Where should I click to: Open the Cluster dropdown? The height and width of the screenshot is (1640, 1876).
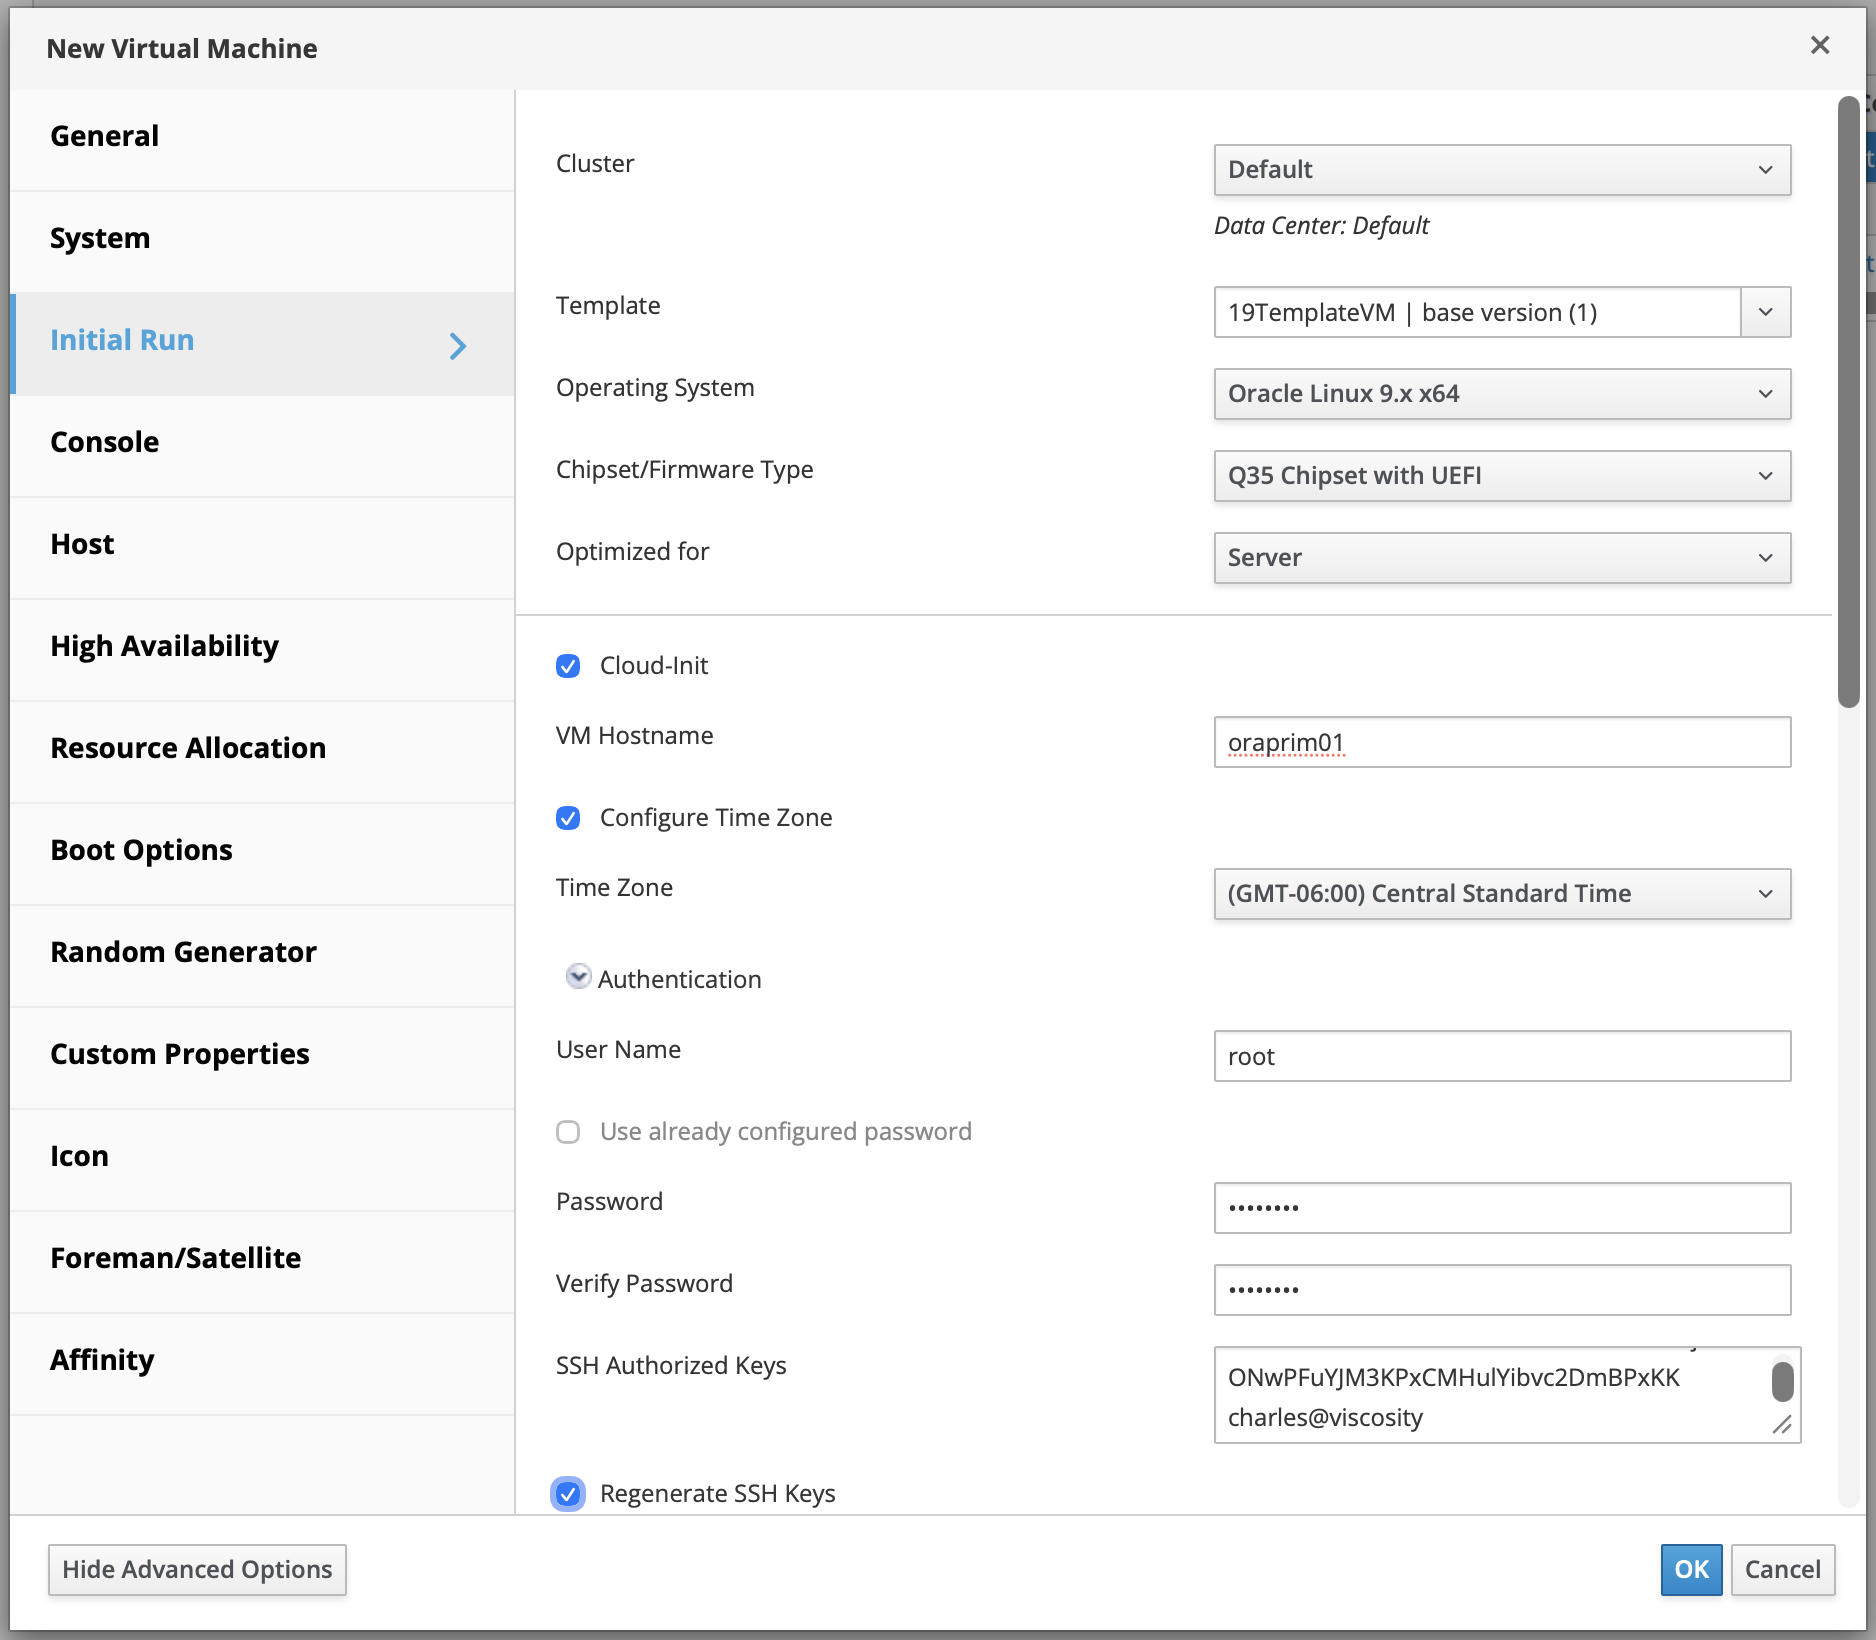click(x=1502, y=170)
